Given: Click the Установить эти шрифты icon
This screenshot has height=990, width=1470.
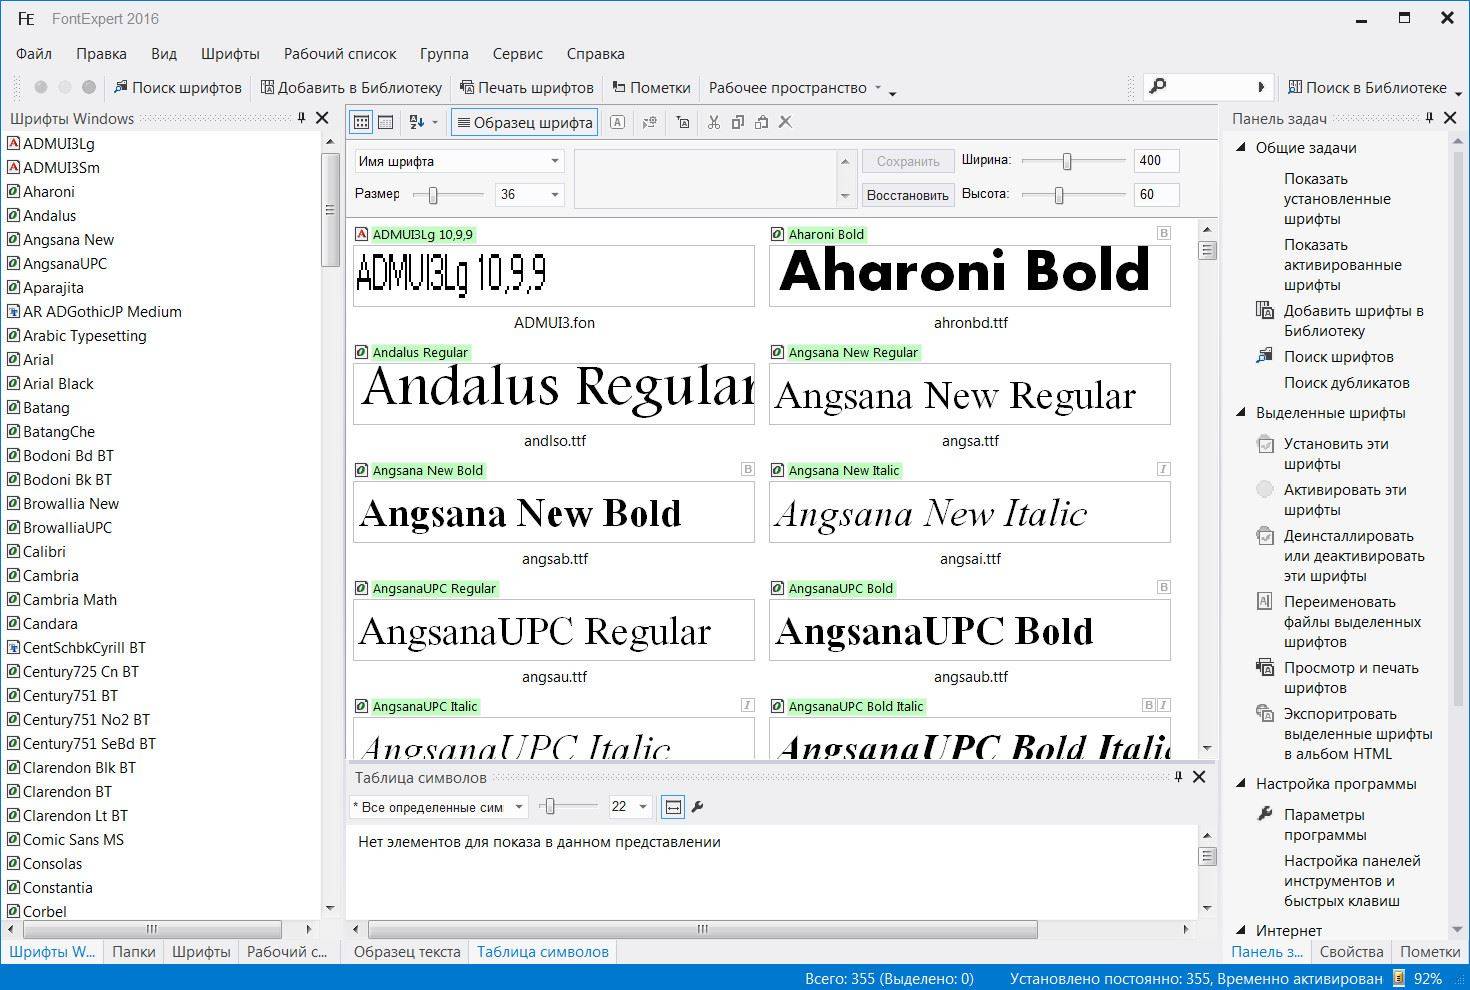Looking at the screenshot, I should [x=1265, y=444].
